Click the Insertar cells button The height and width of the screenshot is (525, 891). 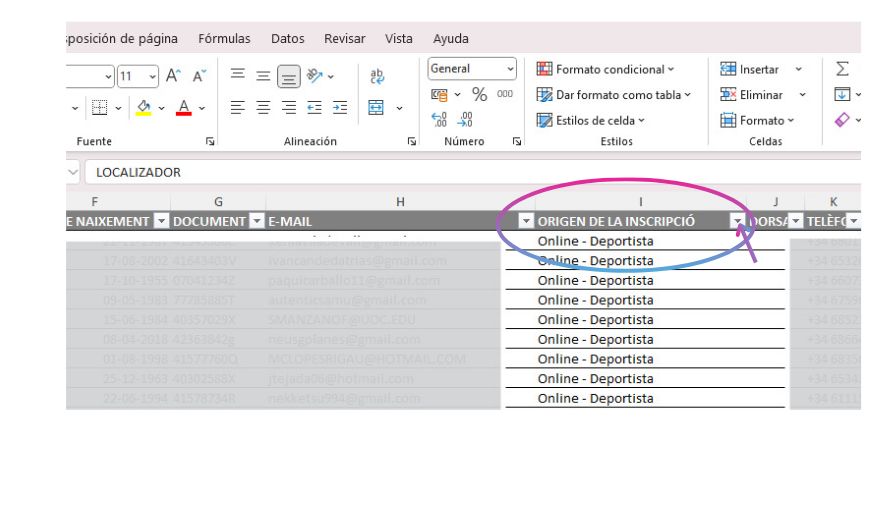[750, 69]
